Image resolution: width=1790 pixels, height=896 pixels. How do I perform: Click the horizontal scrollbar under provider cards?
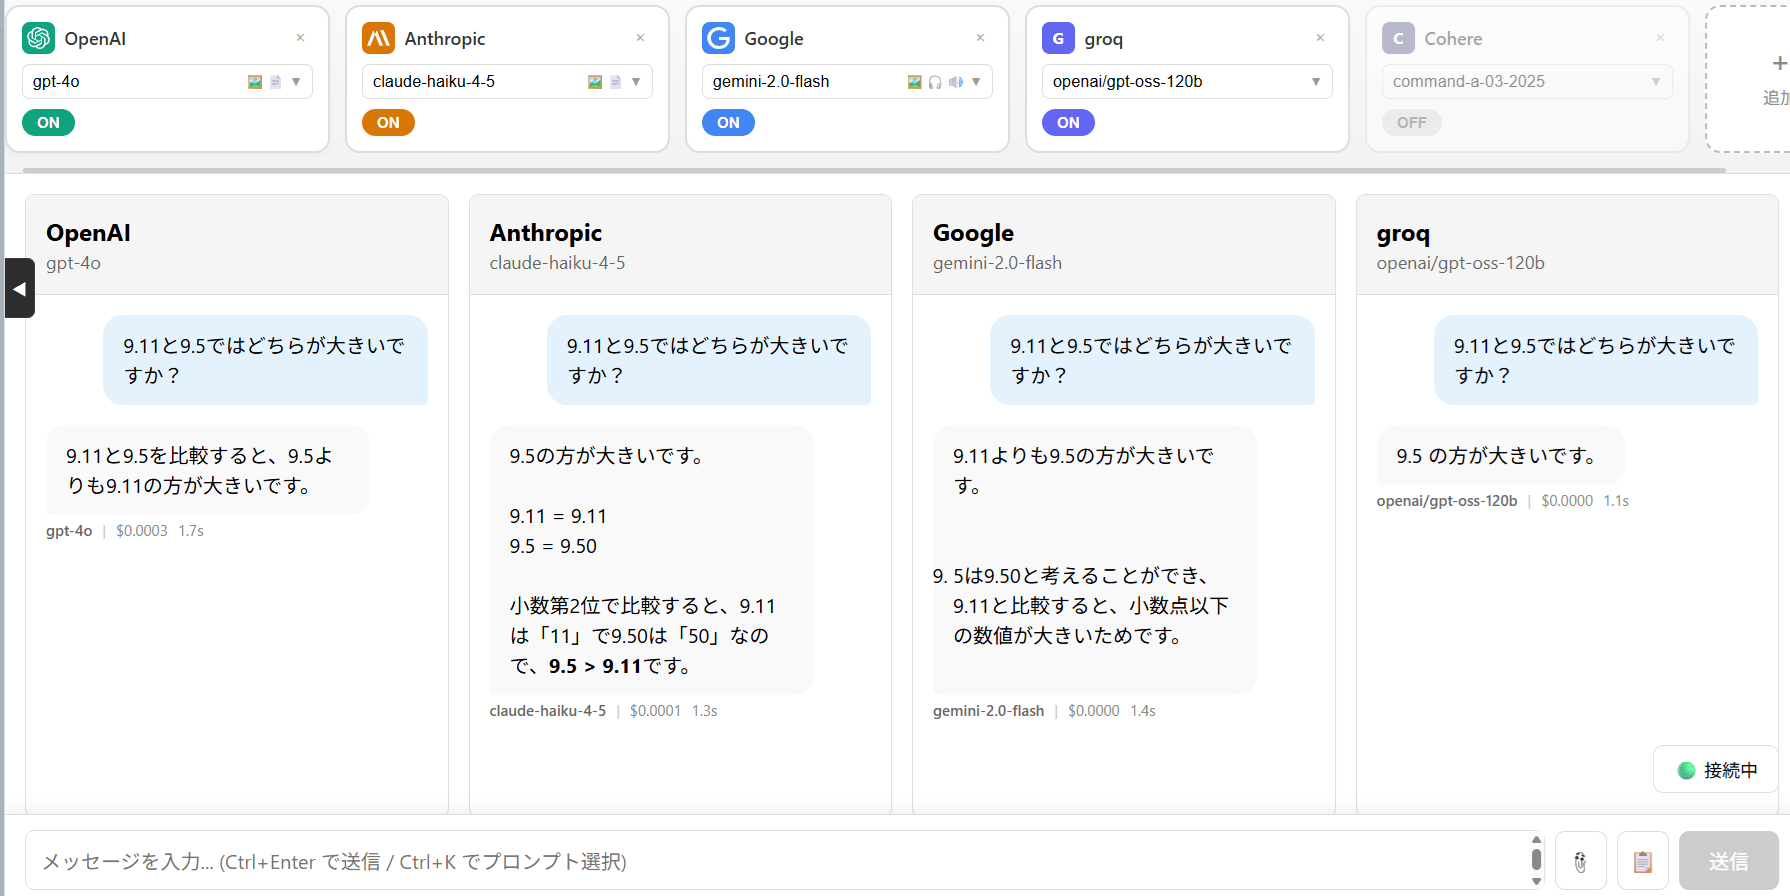click(874, 170)
